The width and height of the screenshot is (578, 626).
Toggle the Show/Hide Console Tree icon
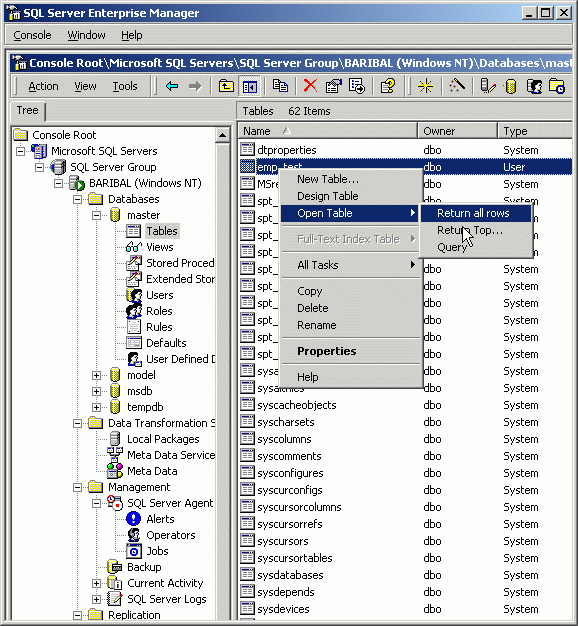[250, 86]
